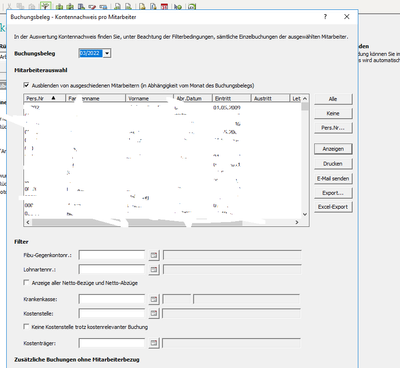Viewport: 400px width, 368px height.
Task: Sort list by Austritt column header
Action: tap(270, 98)
